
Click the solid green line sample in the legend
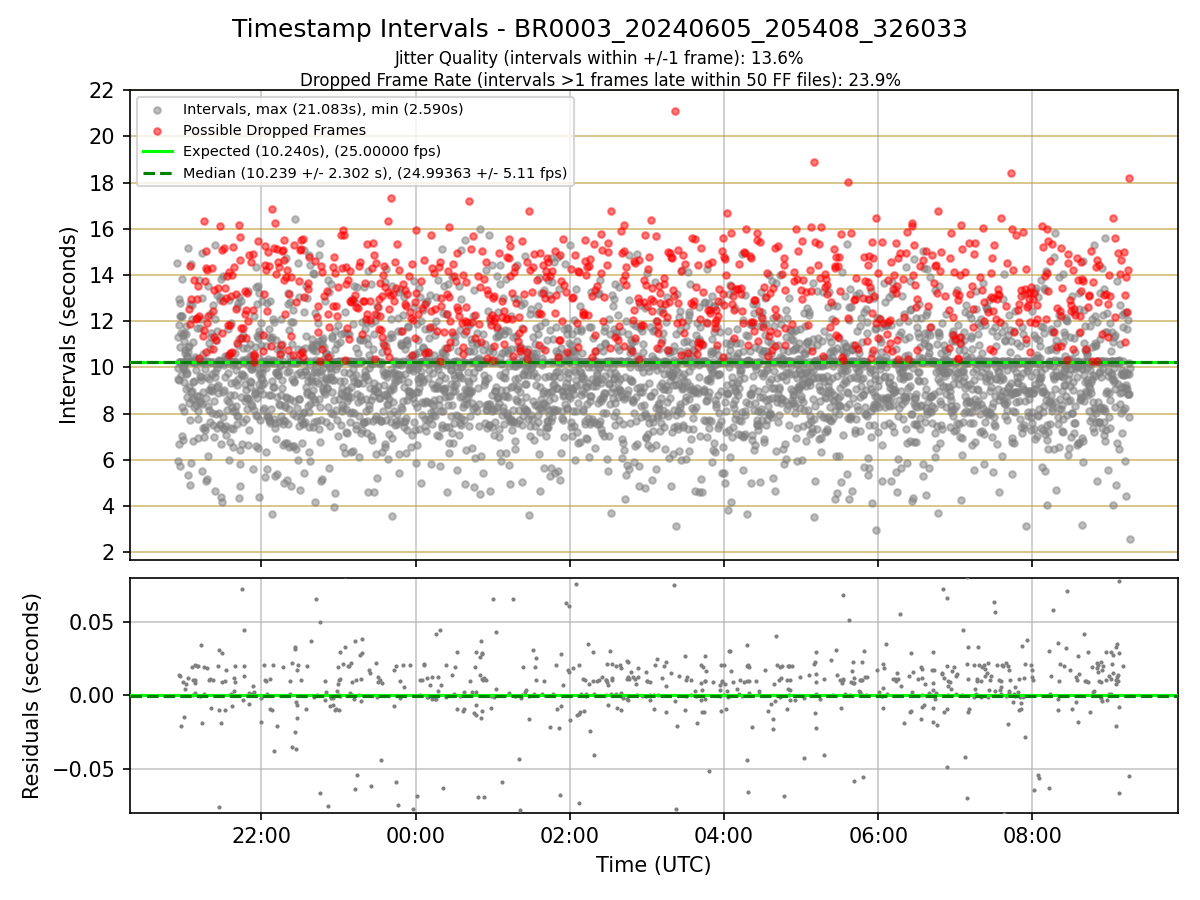157,151
